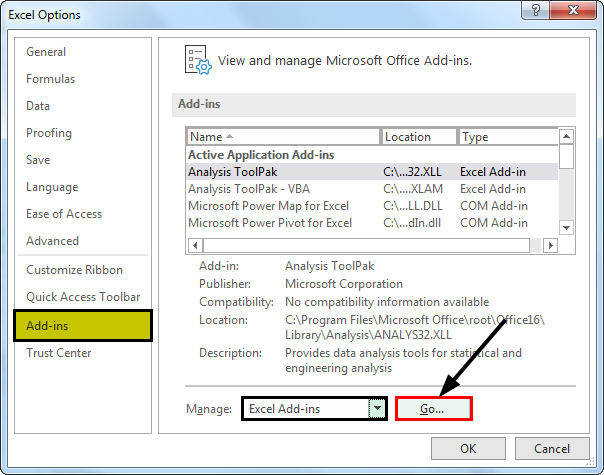Click COM Add-in type for Power Map
The height and width of the screenshot is (475, 604).
[494, 206]
